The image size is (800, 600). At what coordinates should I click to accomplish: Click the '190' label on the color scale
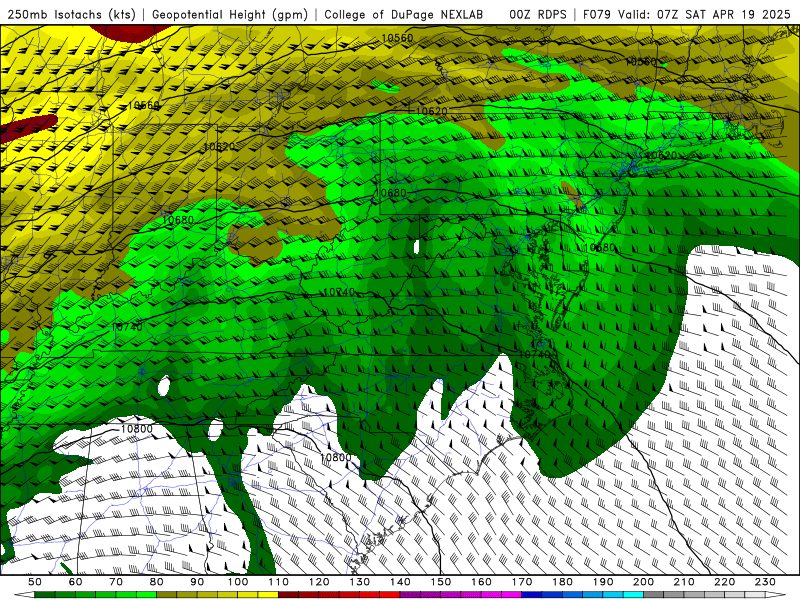pos(603,582)
